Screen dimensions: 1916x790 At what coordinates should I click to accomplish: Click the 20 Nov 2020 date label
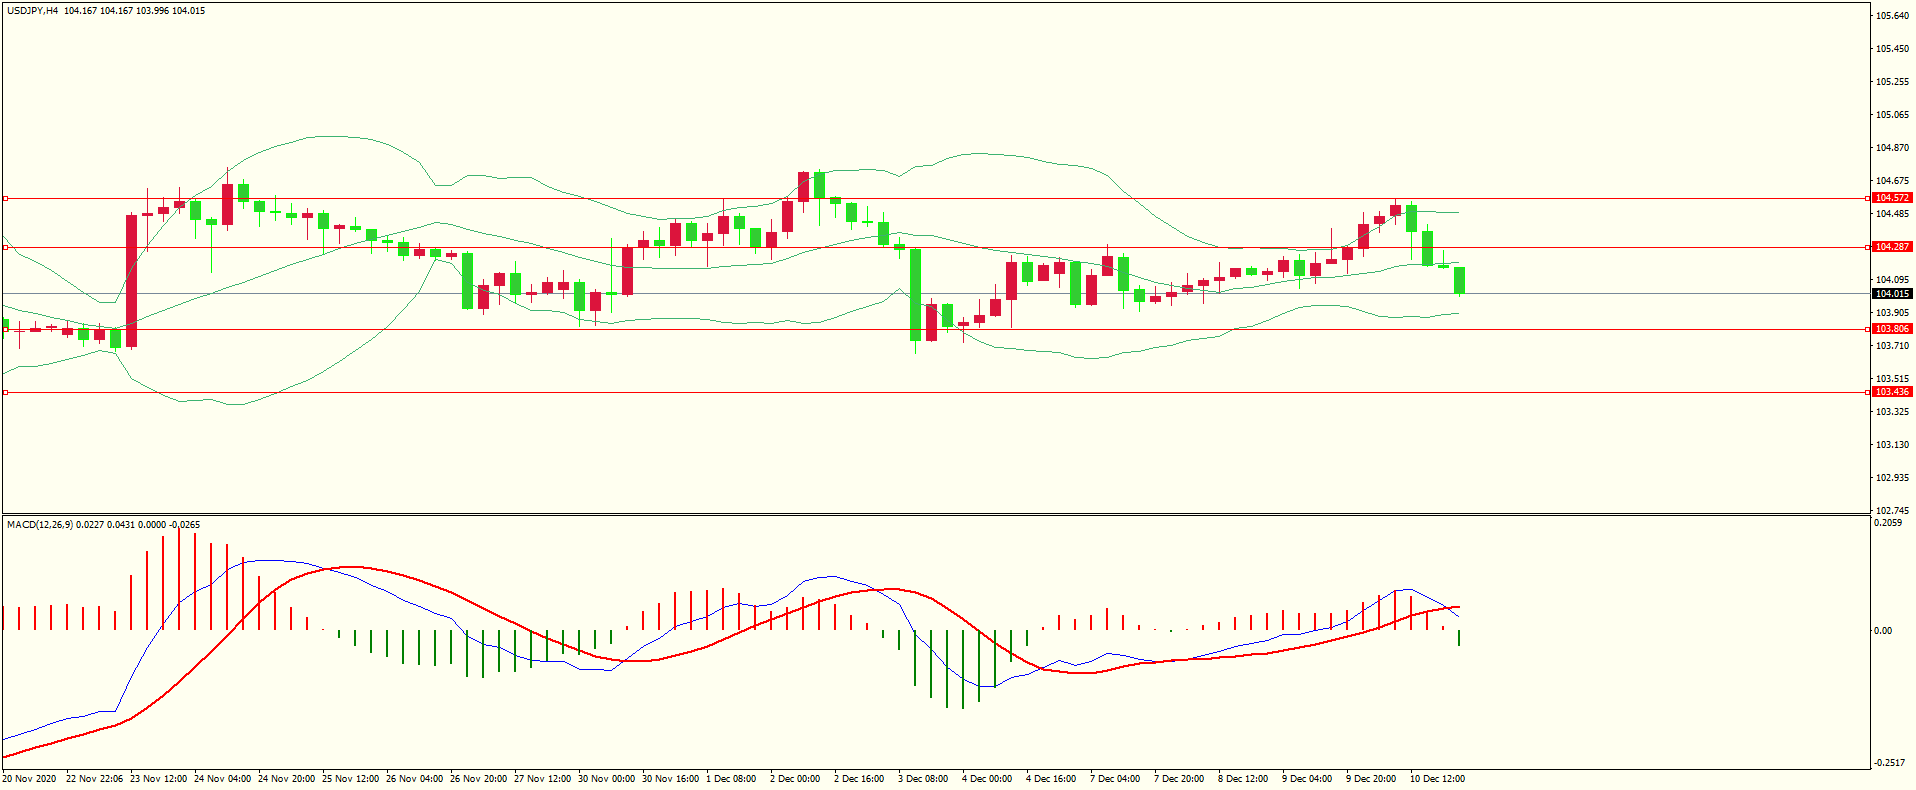pyautogui.click(x=29, y=779)
